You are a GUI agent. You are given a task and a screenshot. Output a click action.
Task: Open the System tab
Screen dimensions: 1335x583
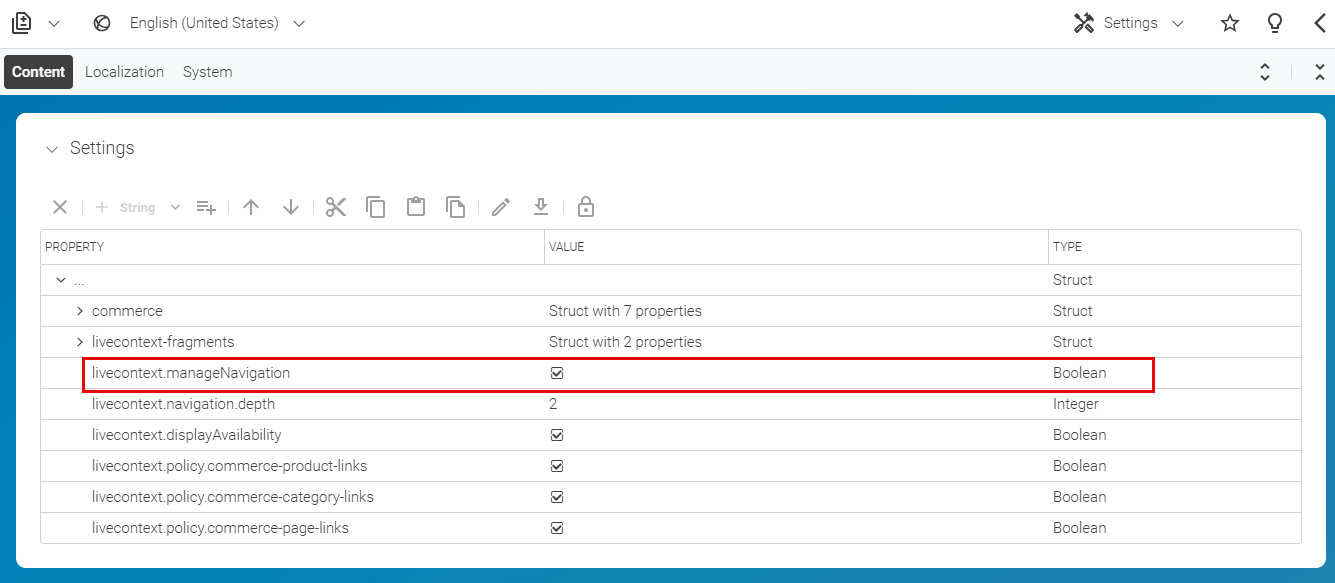(x=207, y=71)
